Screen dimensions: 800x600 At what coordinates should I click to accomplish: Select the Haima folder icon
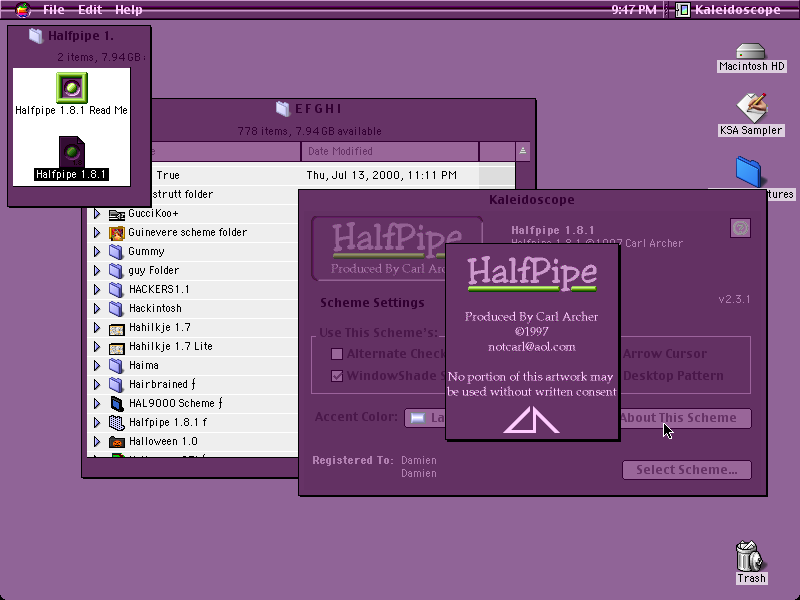coord(117,366)
